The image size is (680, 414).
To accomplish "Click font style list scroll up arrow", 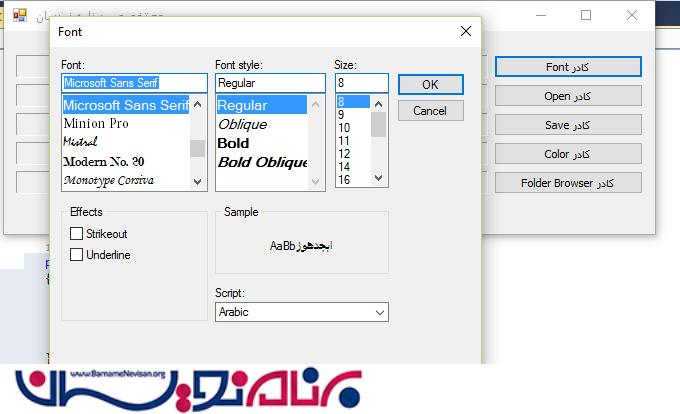I will point(316,104).
